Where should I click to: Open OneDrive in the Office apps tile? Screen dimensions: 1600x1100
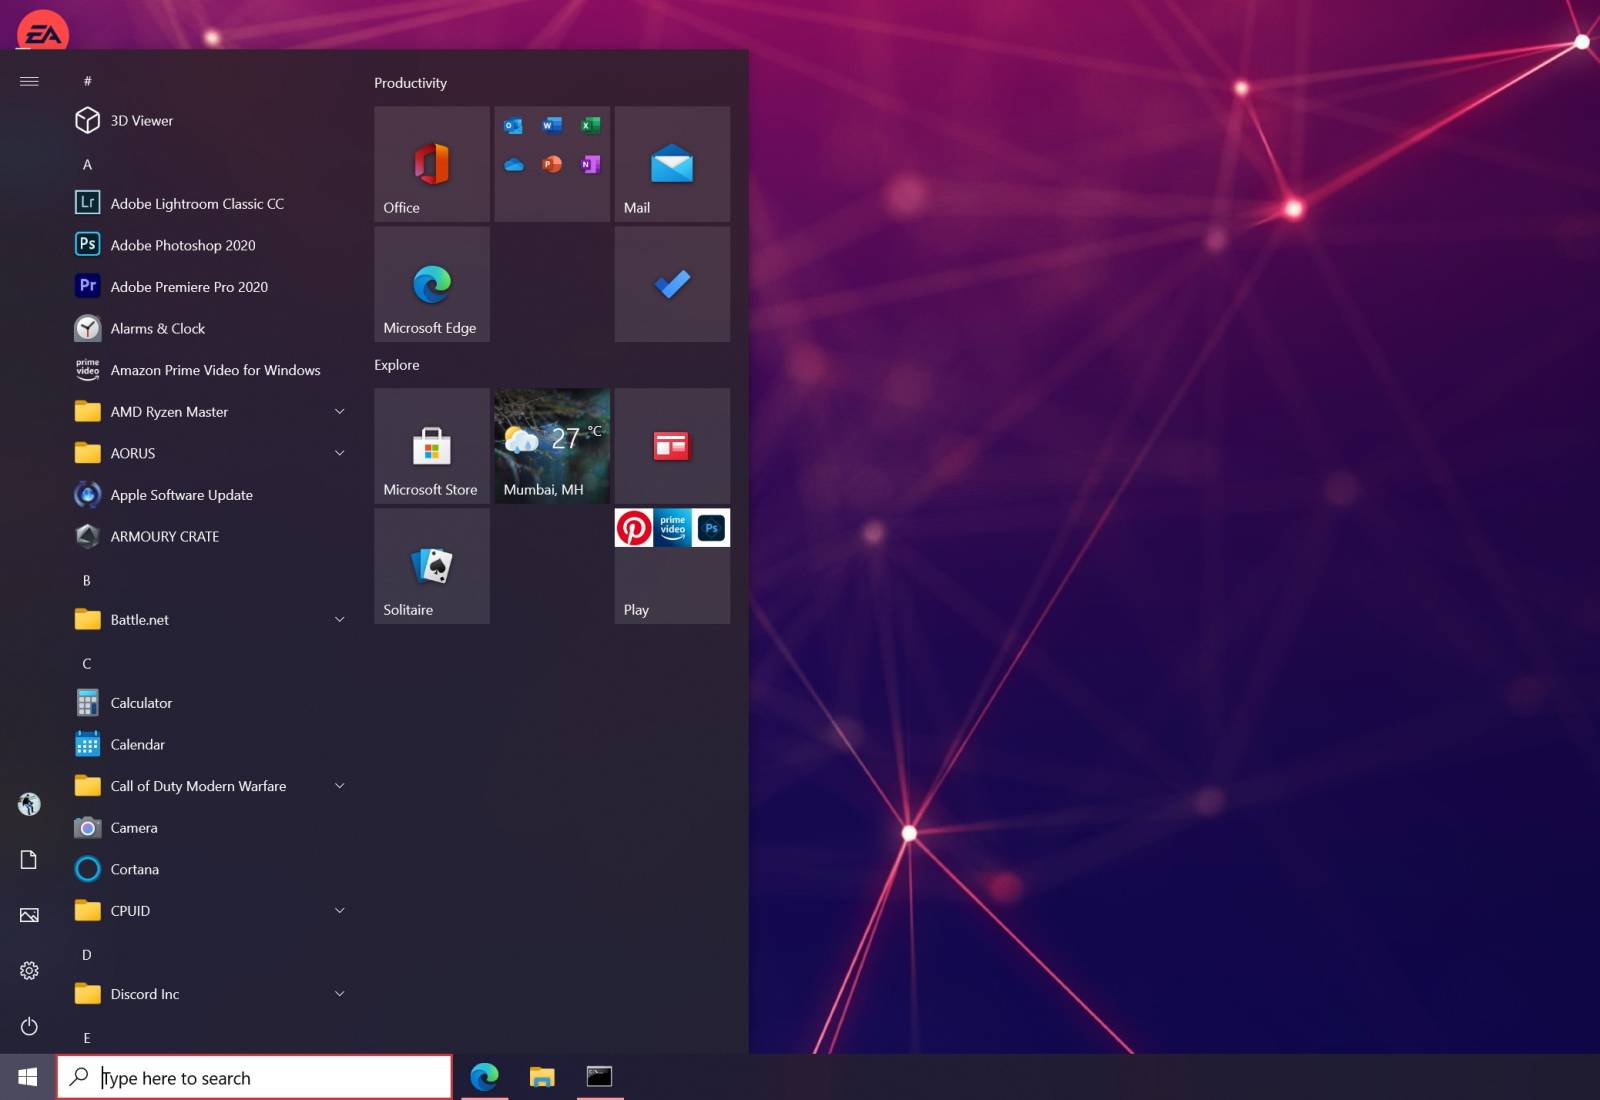tap(514, 164)
